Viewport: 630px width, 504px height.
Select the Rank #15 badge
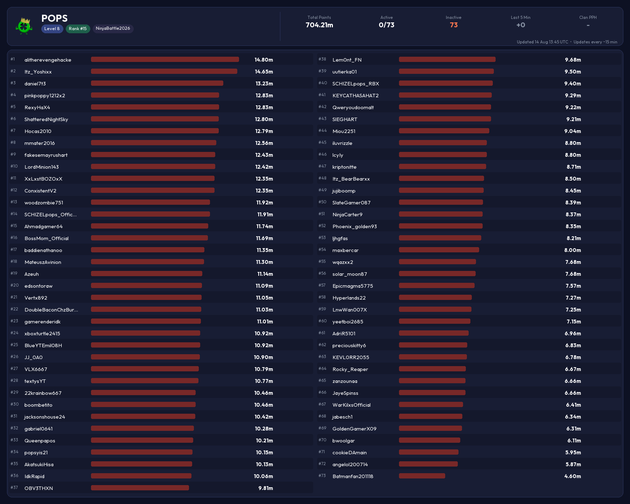78,29
